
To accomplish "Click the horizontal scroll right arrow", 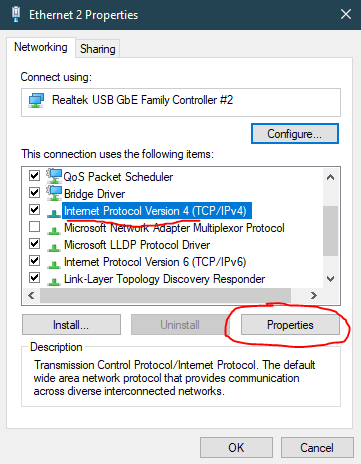I will pos(313,295).
